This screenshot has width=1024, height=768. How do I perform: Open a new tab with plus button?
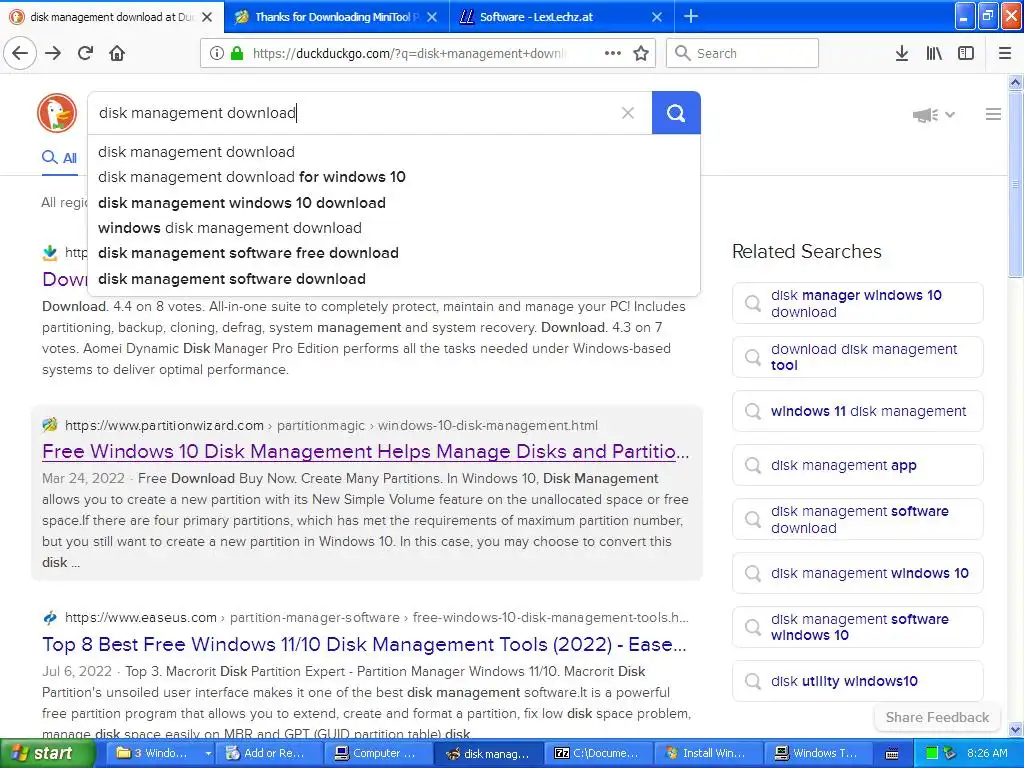point(690,17)
